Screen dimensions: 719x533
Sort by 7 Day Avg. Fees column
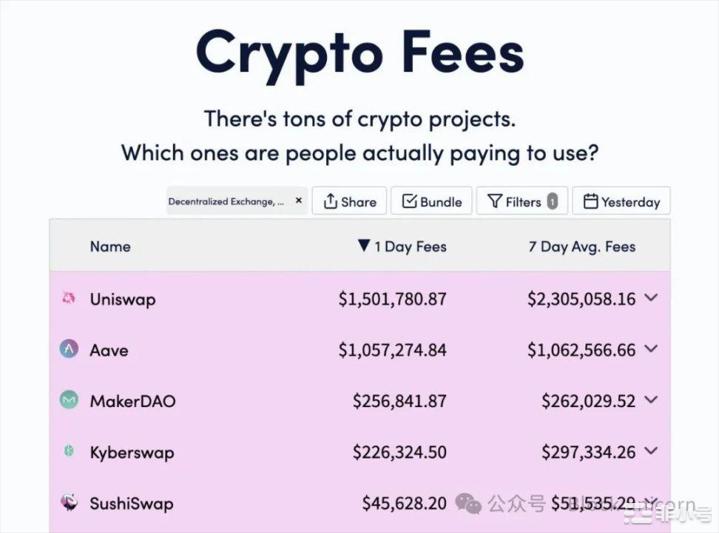[582, 246]
